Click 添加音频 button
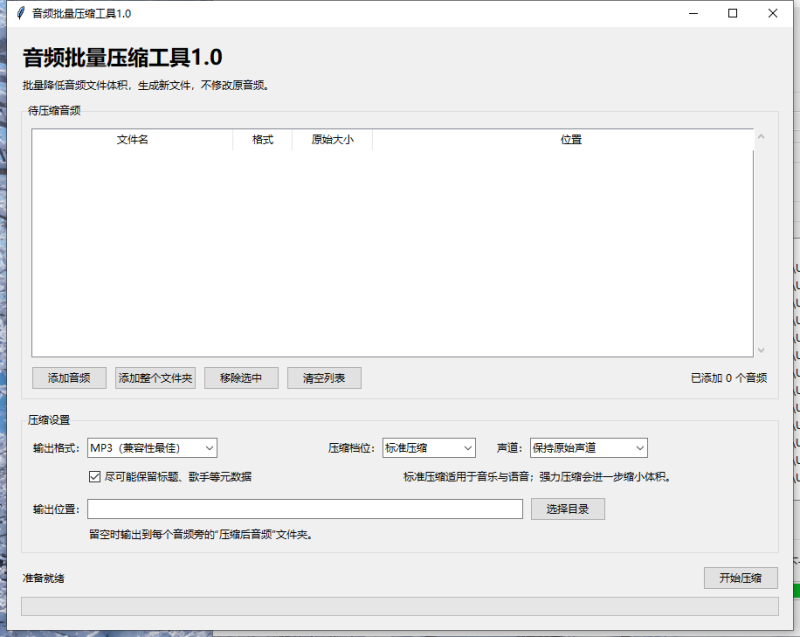Screen dimensions: 800x637 (x=69, y=378)
